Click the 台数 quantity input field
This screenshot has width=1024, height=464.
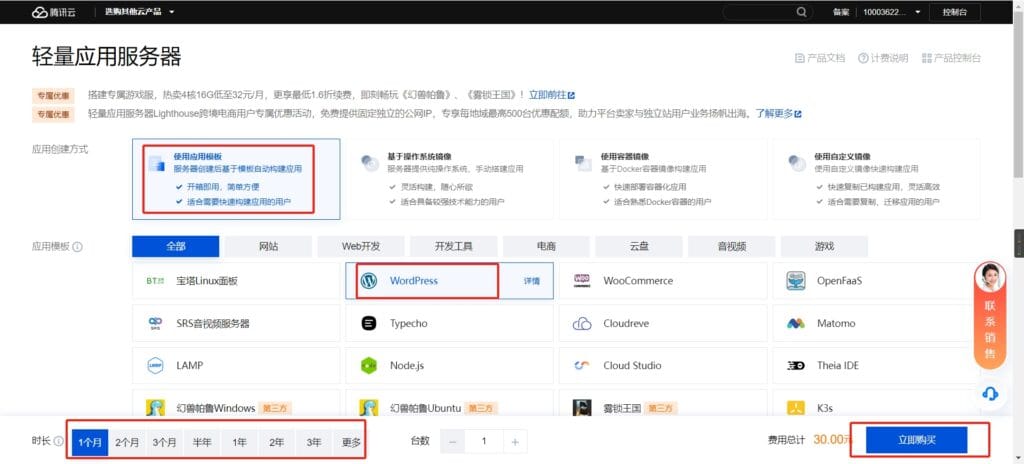484,442
